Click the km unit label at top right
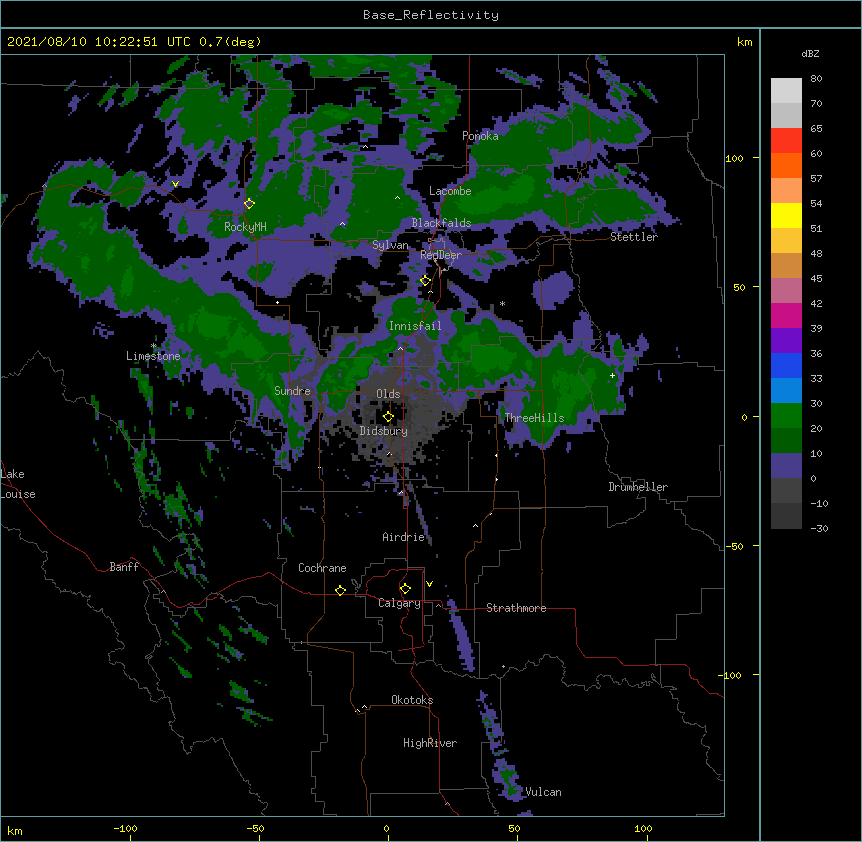The width and height of the screenshot is (862, 842). [x=745, y=42]
